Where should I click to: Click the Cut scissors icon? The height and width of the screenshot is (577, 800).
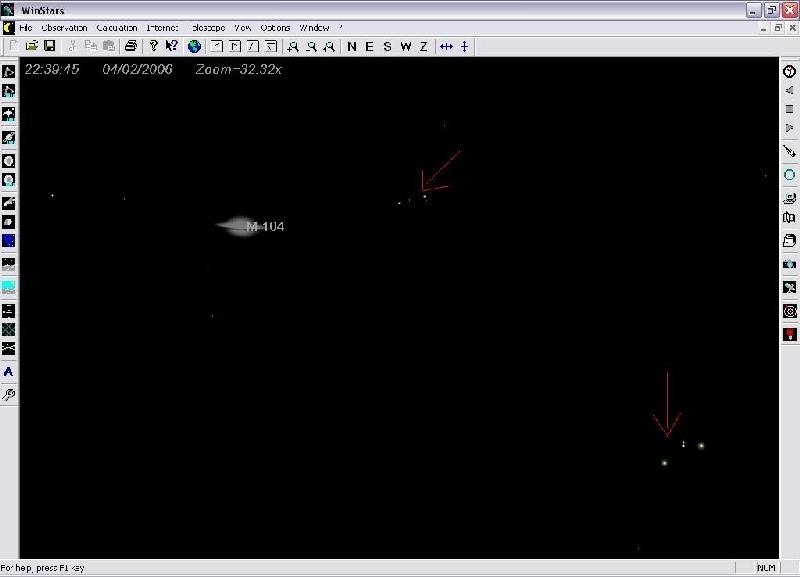click(72, 46)
